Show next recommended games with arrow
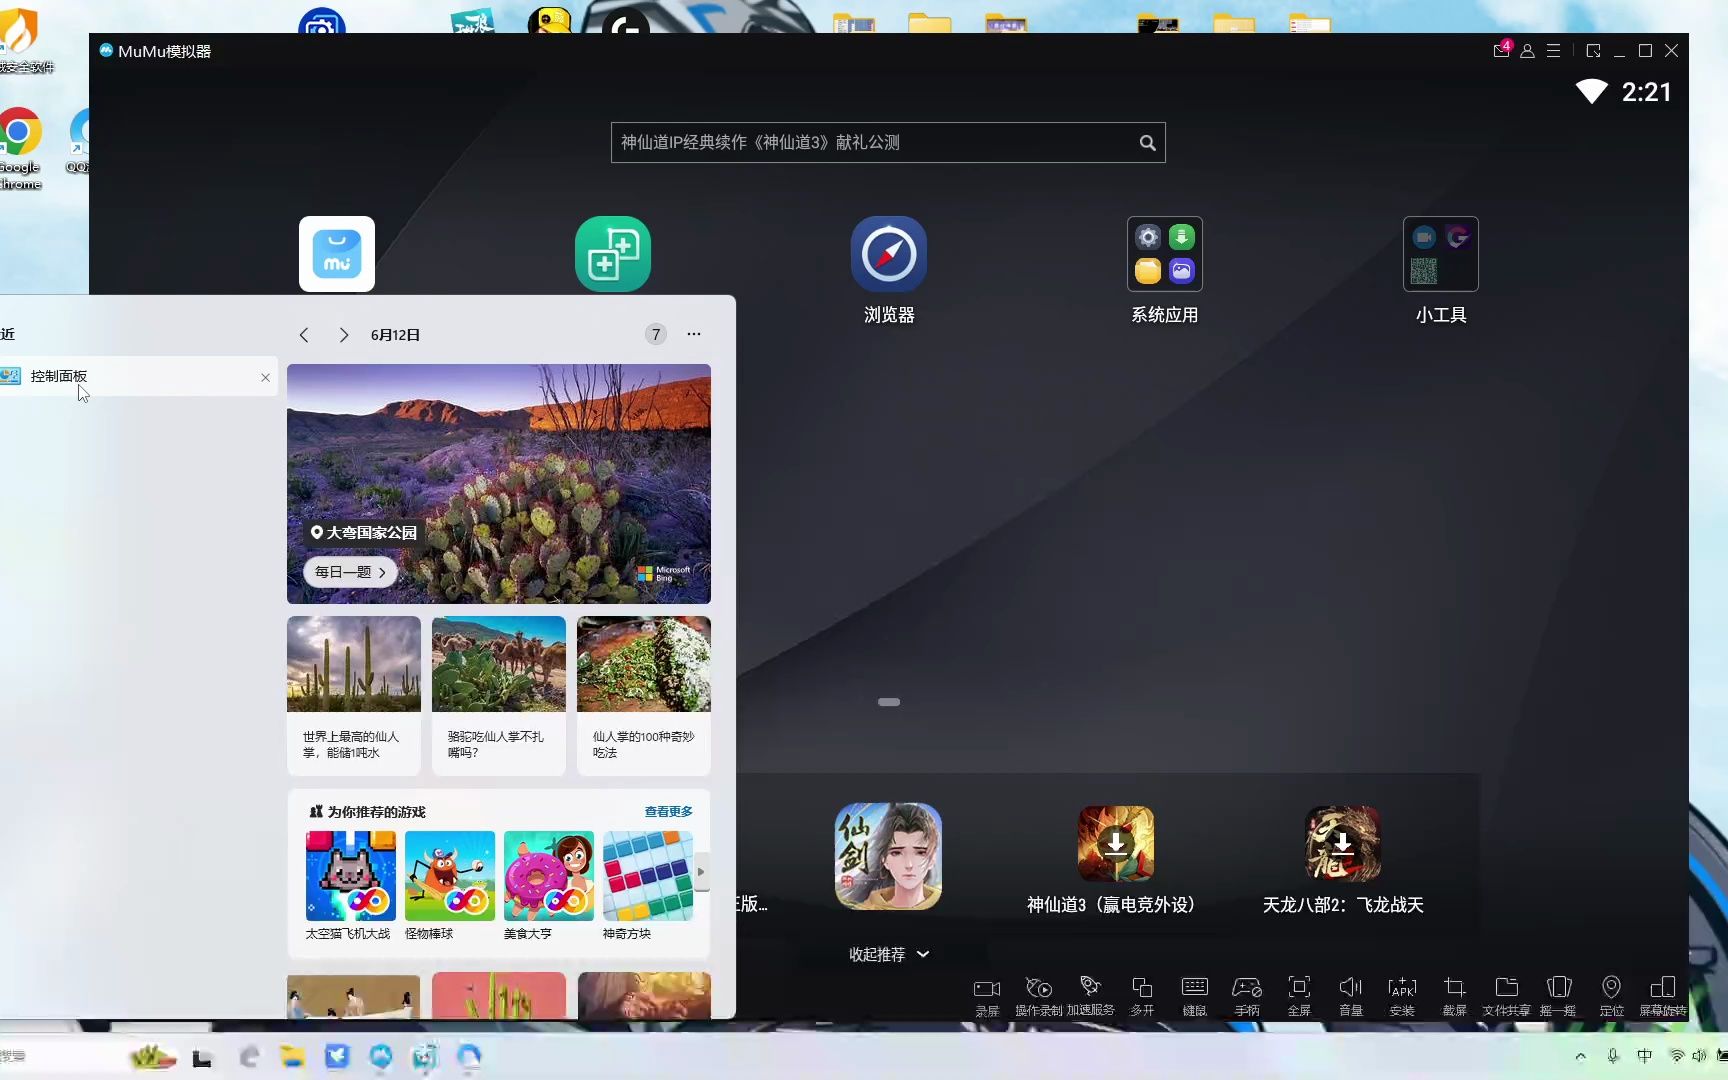Viewport: 1728px width, 1080px height. click(701, 872)
